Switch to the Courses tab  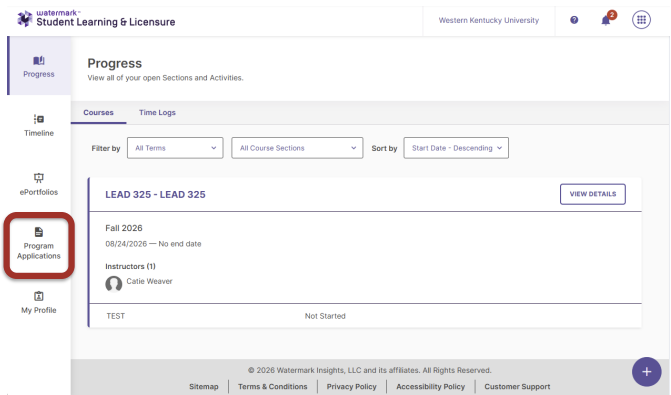coord(98,113)
